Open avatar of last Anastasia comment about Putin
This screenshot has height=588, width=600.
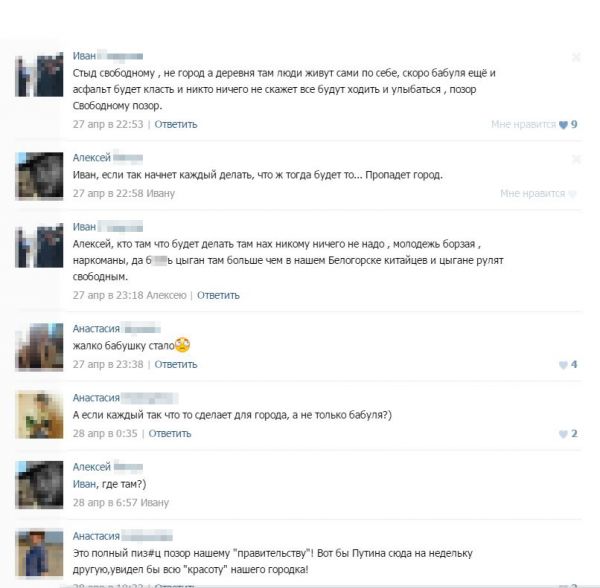pyautogui.click(x=39, y=553)
